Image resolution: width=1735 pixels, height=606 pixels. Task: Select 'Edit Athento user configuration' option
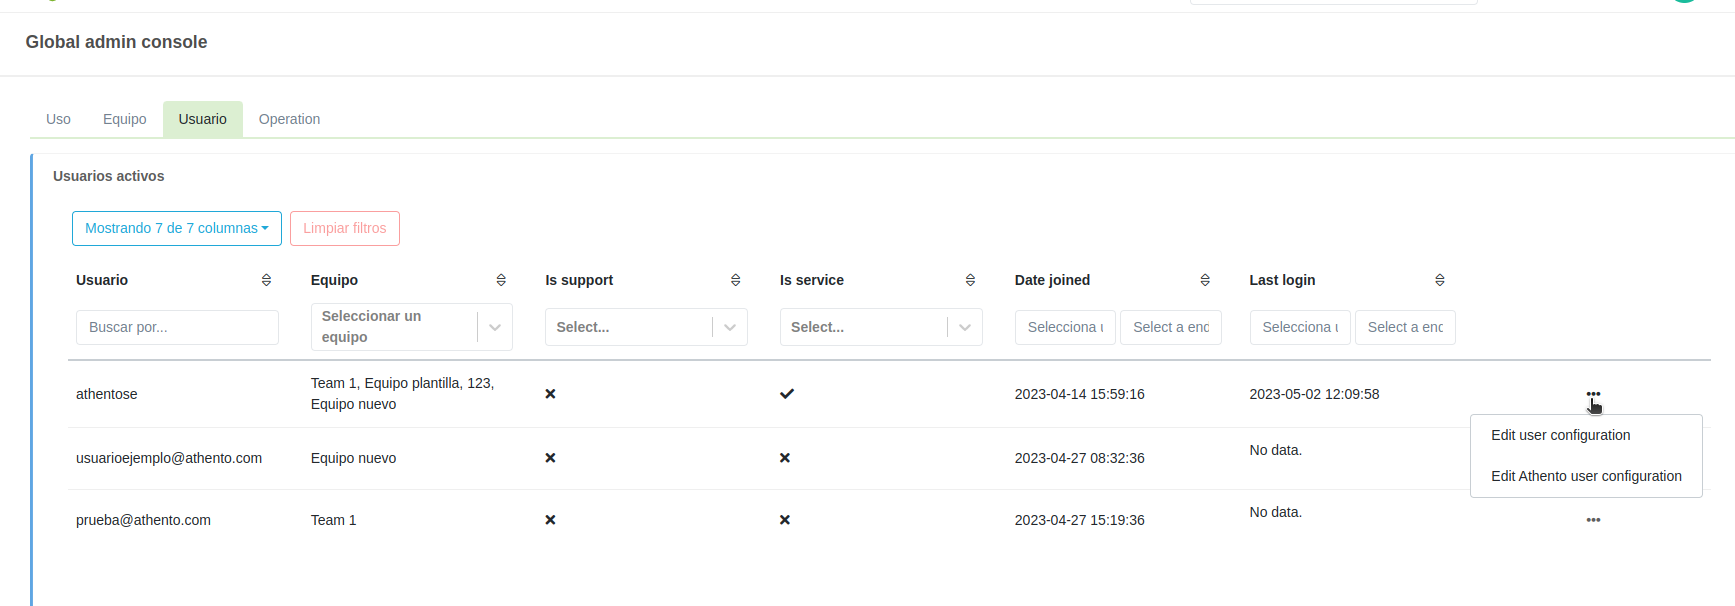point(1585,476)
